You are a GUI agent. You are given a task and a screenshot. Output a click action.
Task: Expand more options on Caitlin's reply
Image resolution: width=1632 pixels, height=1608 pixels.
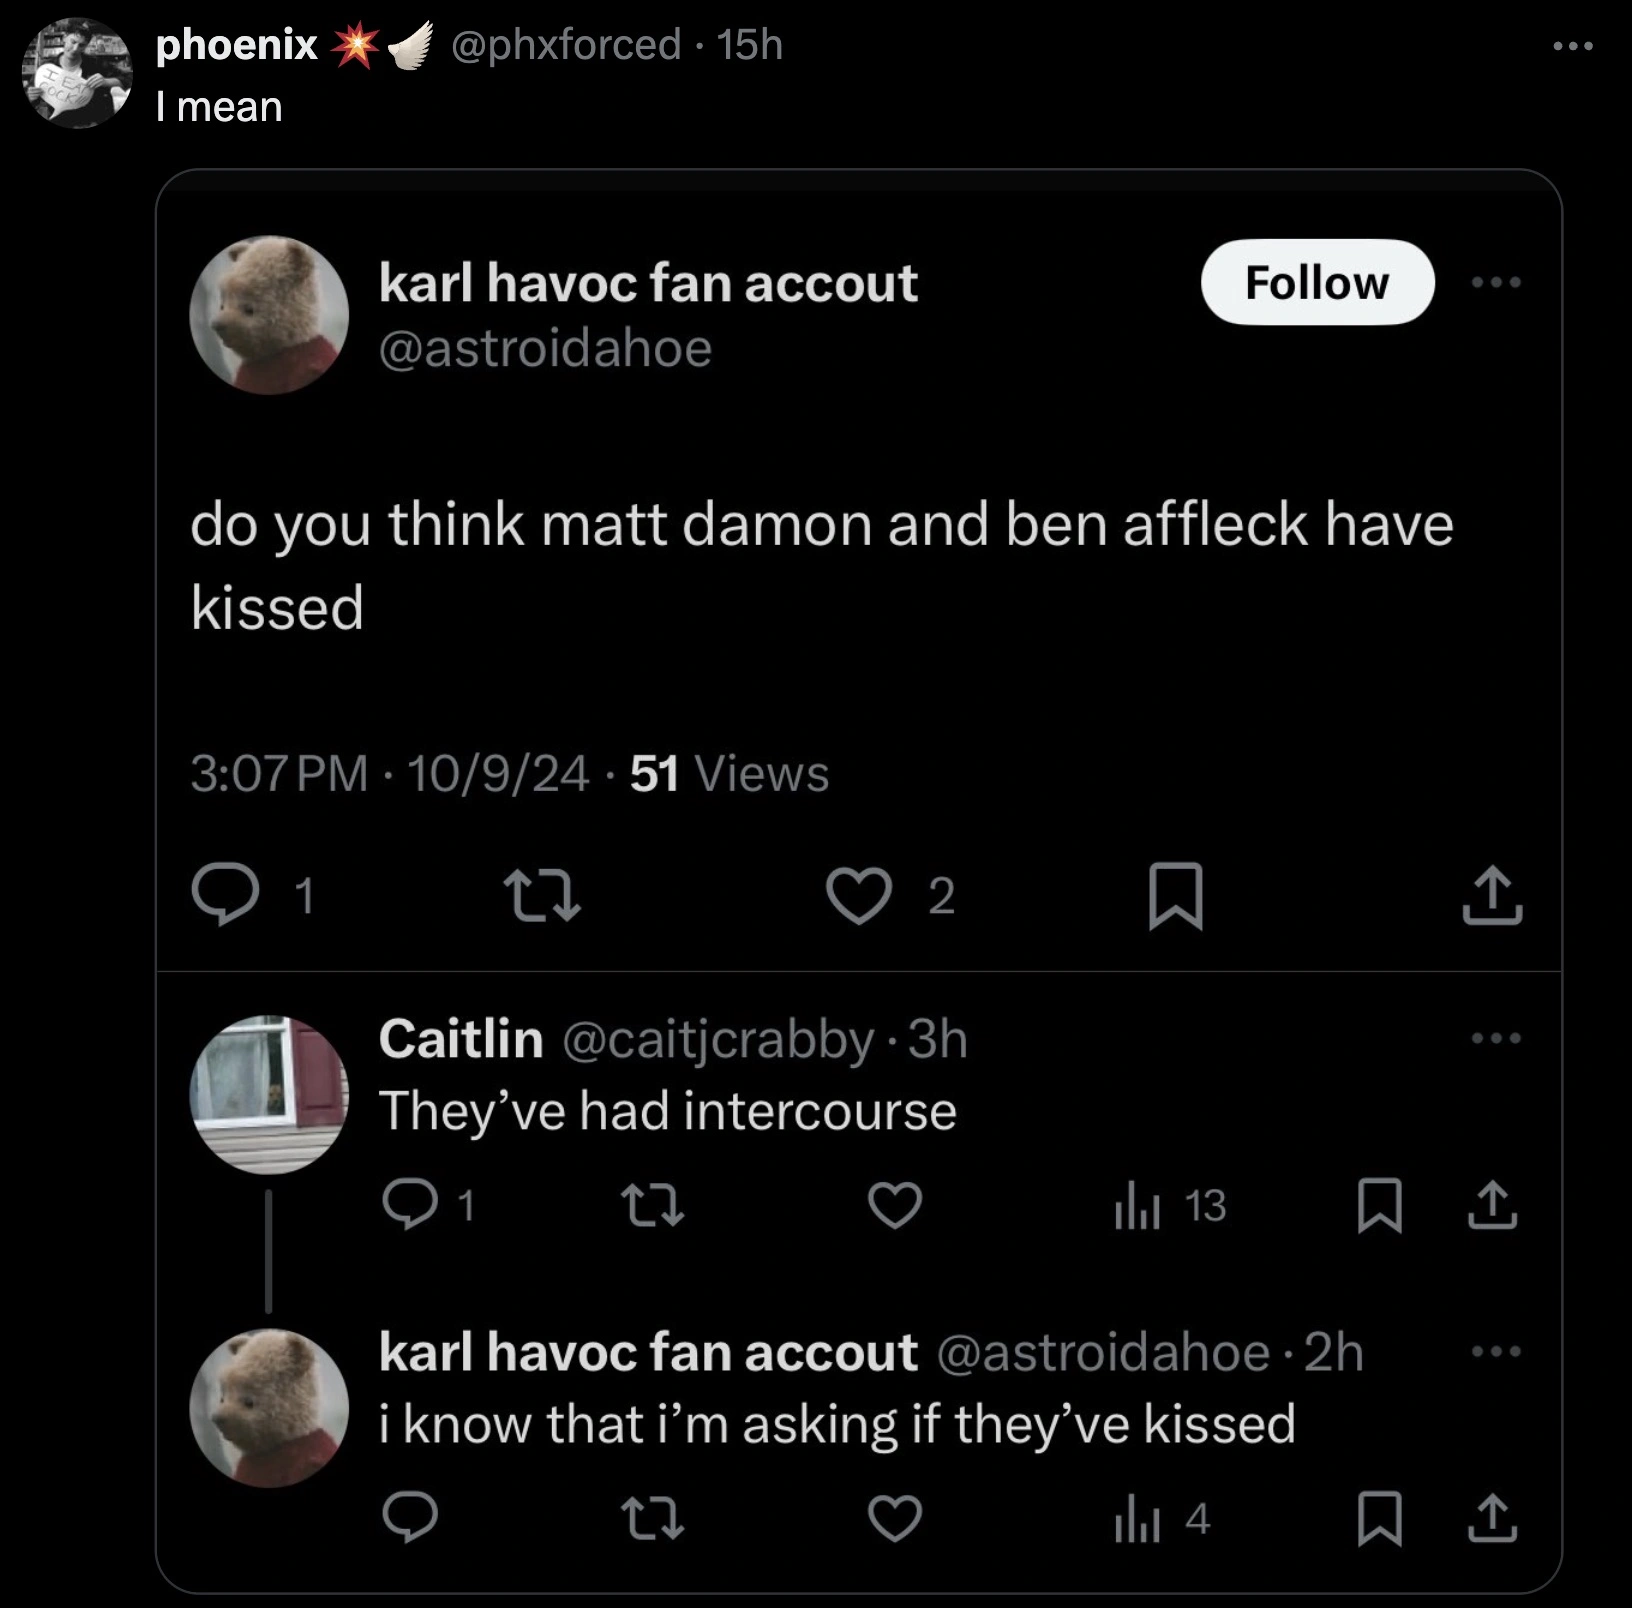[x=1496, y=1039]
